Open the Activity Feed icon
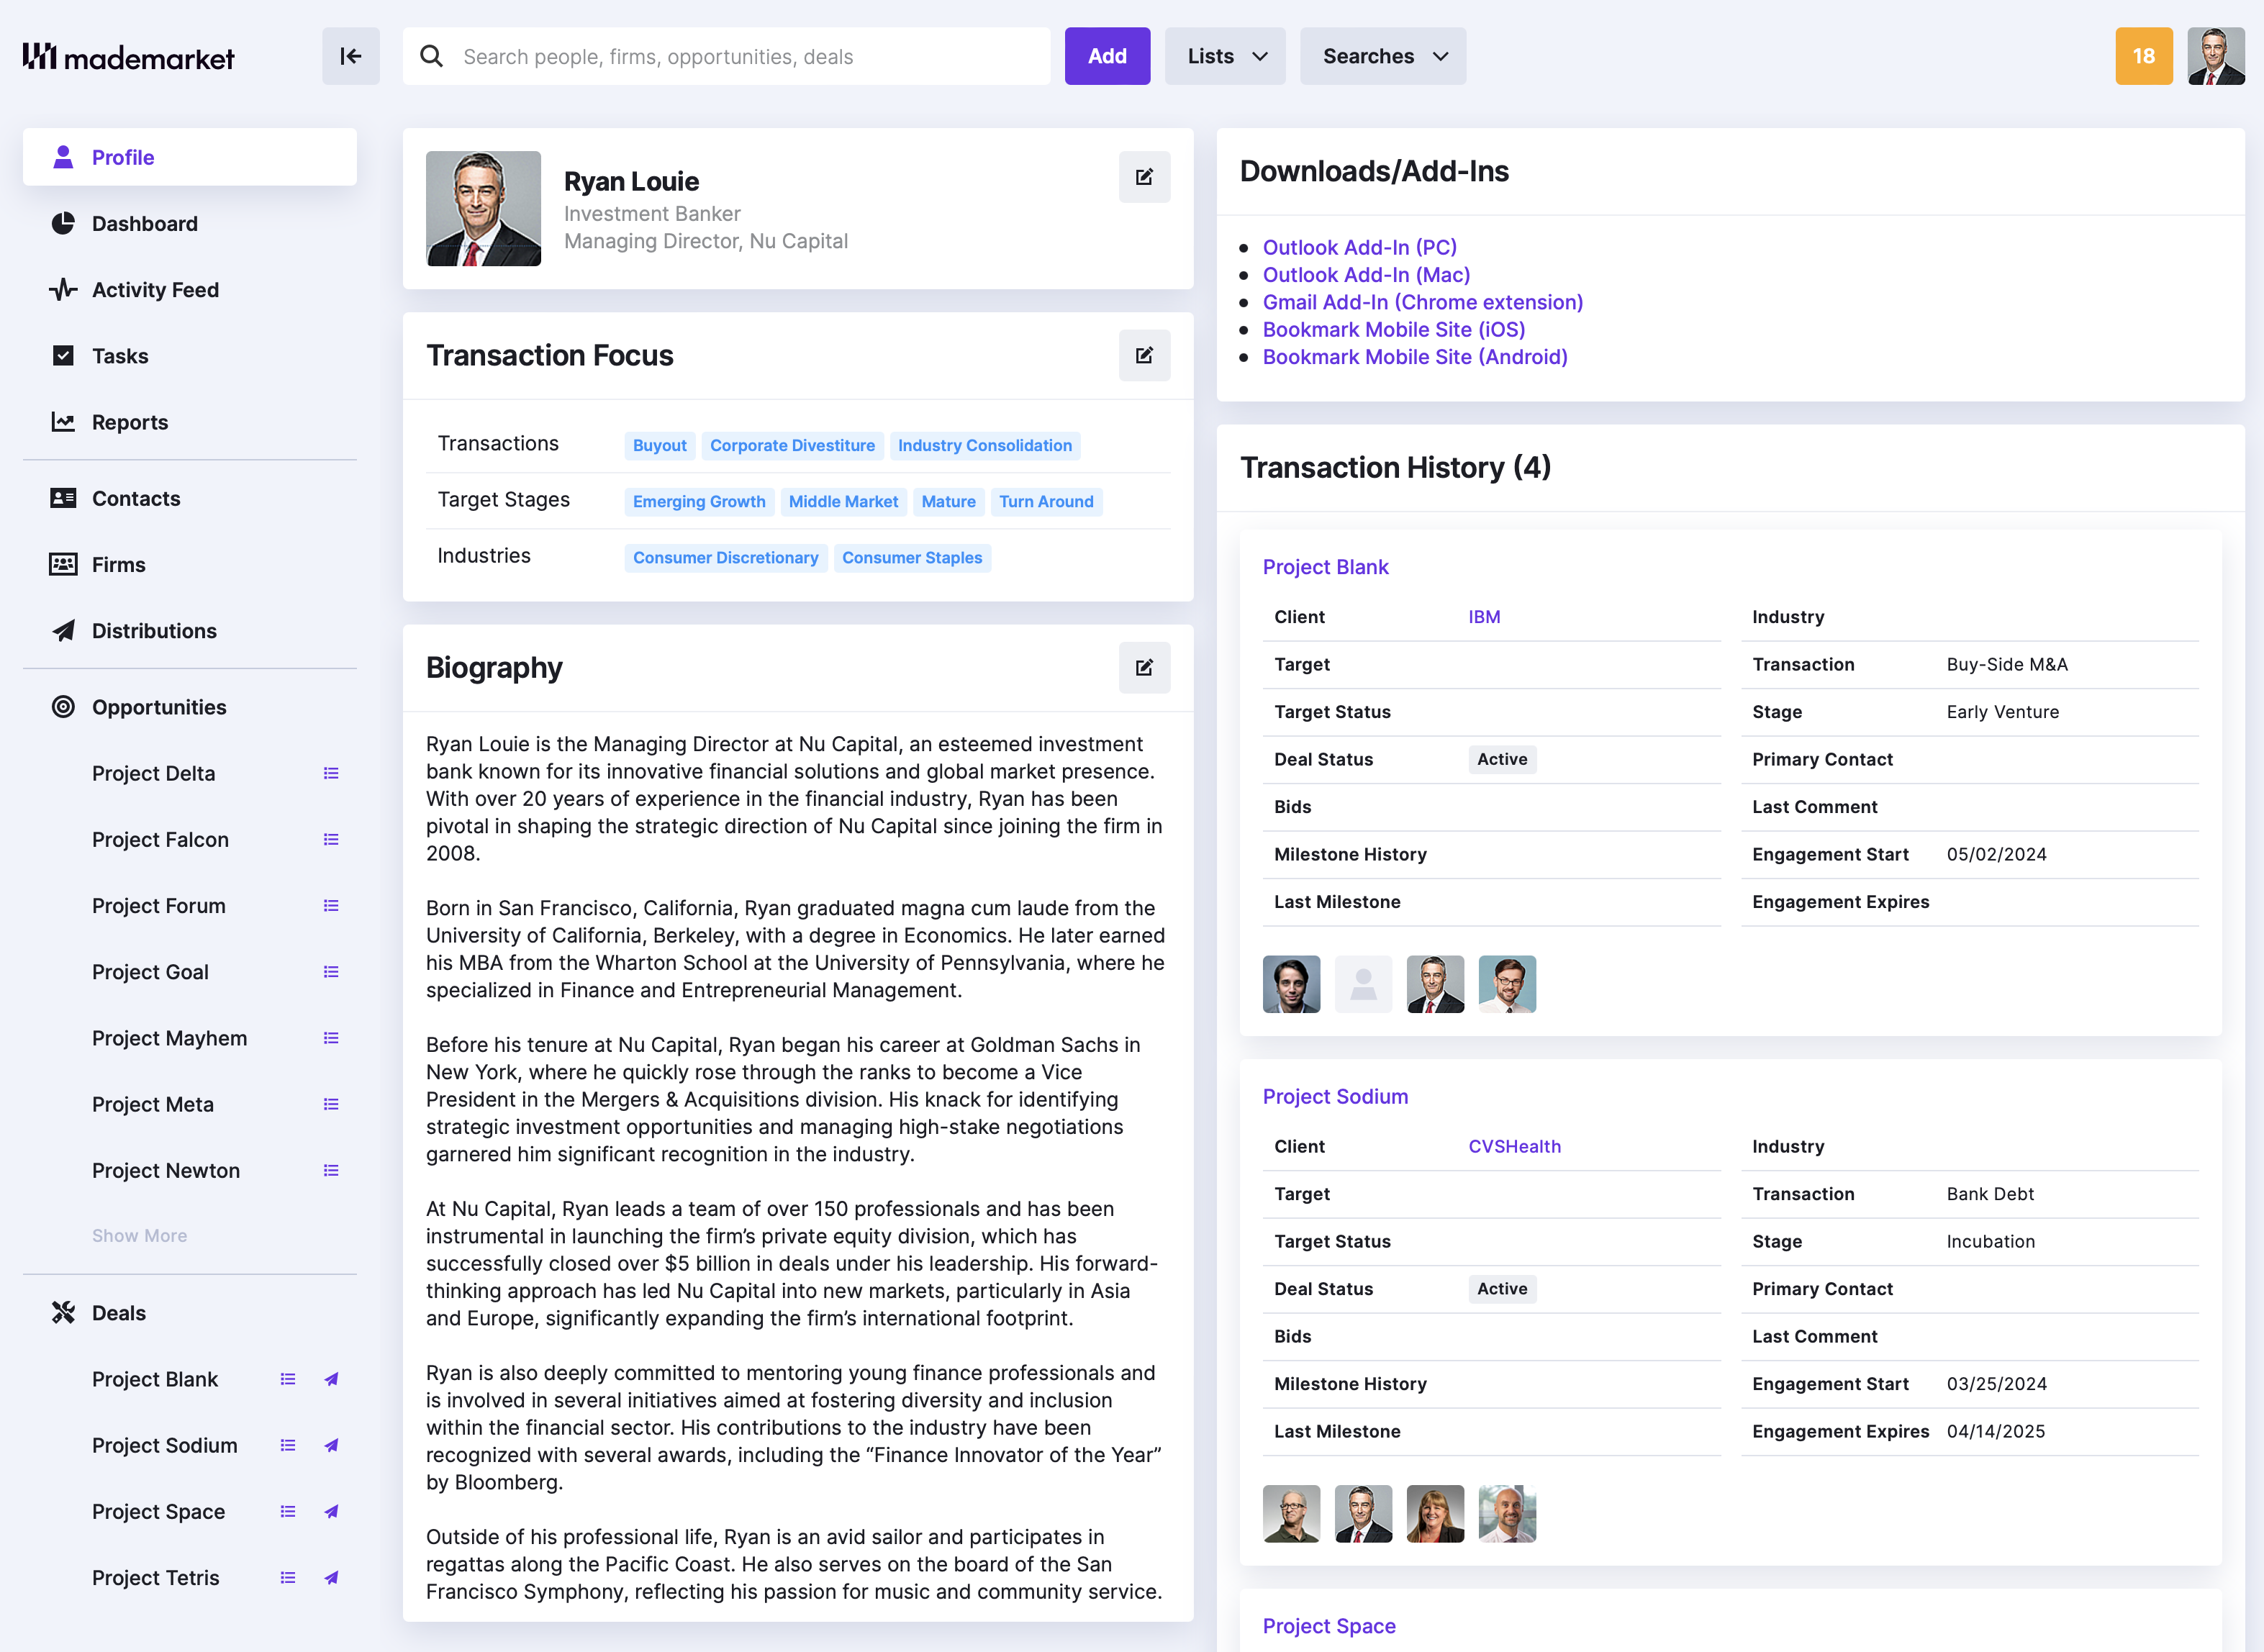Viewport: 2264px width, 1652px height. [x=63, y=290]
